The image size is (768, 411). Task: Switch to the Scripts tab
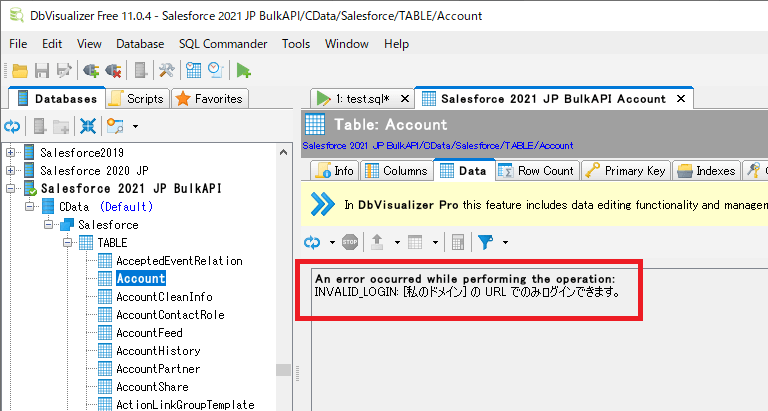138,98
